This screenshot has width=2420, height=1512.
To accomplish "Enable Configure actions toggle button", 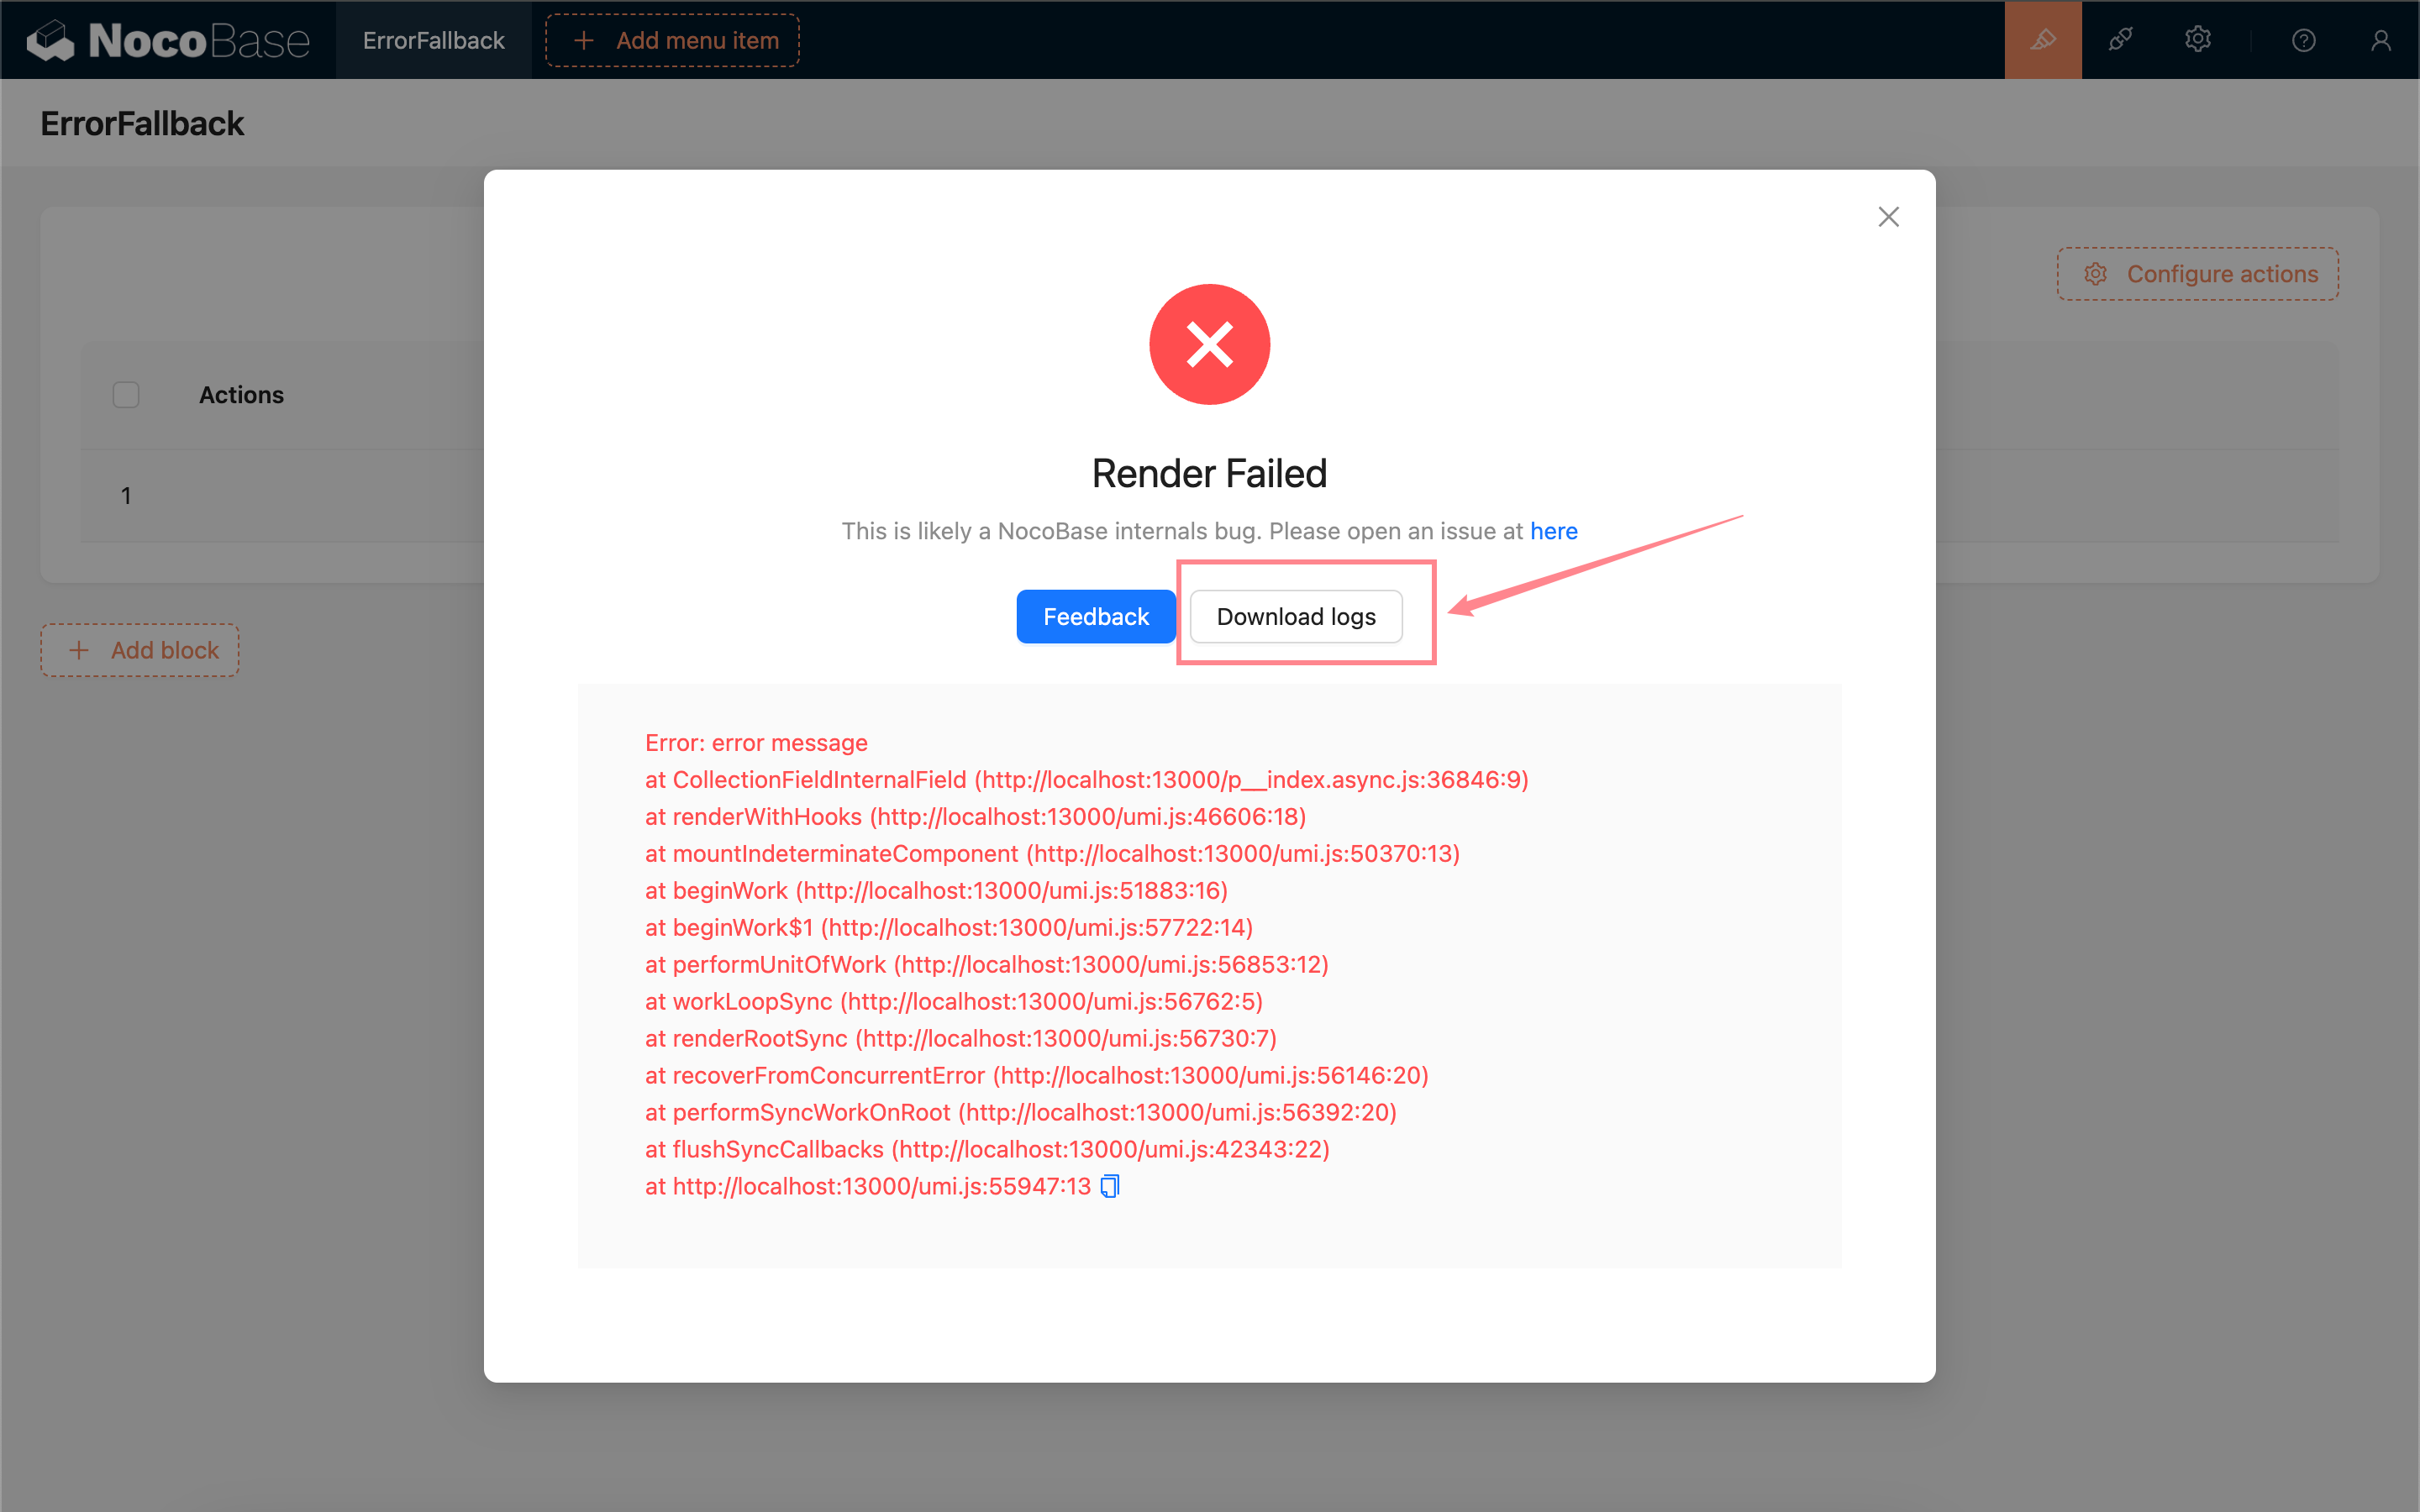I will click(x=2202, y=276).
